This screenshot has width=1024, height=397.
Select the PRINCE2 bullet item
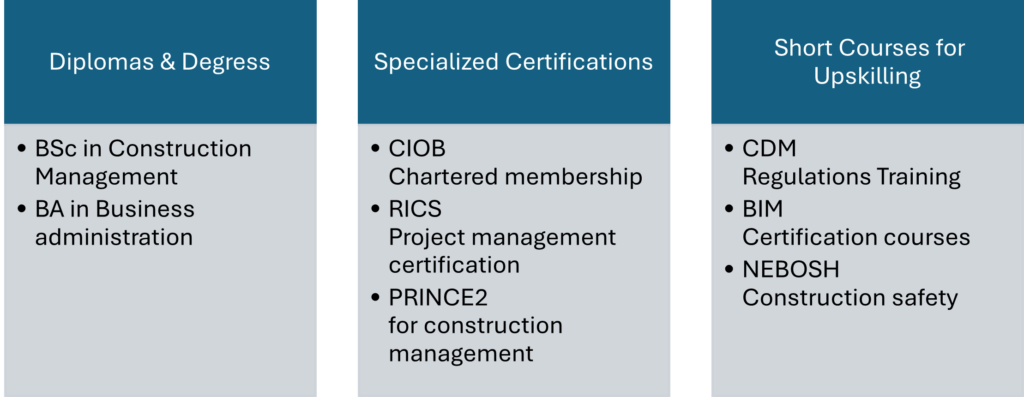(x=438, y=298)
